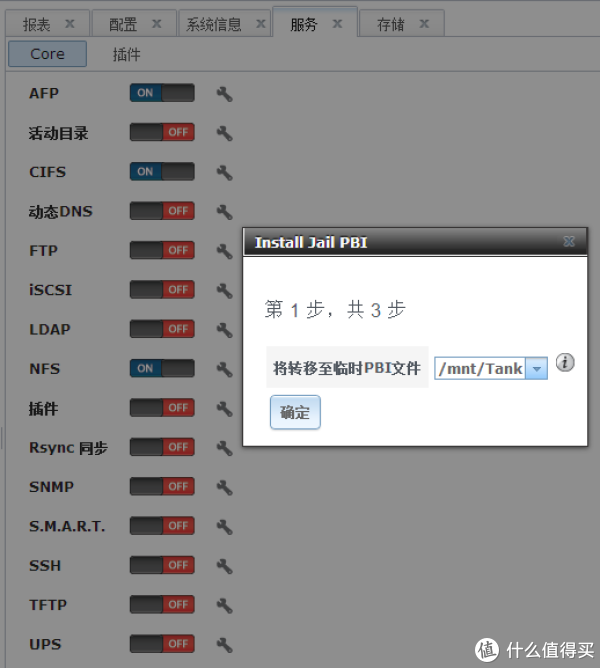Open NFS configuration wrench icon

click(x=224, y=369)
